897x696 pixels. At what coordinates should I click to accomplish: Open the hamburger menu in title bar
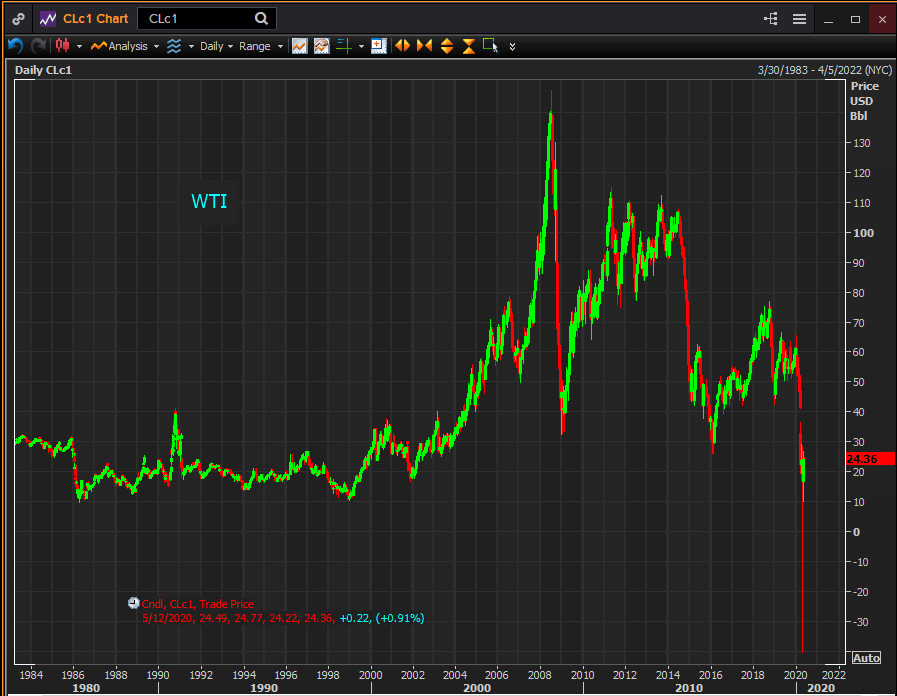pyautogui.click(x=799, y=19)
